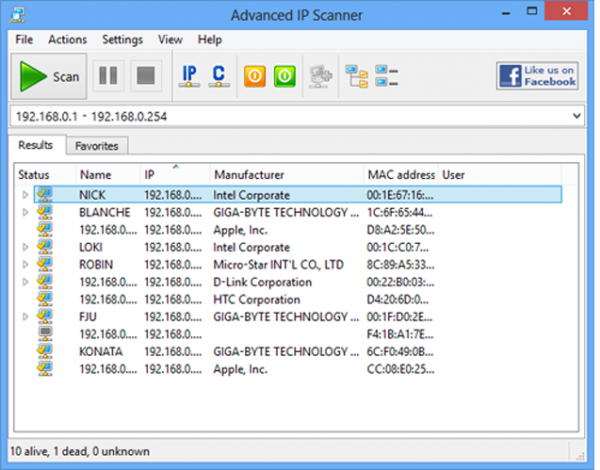Switch to the Favorites tab

point(95,146)
